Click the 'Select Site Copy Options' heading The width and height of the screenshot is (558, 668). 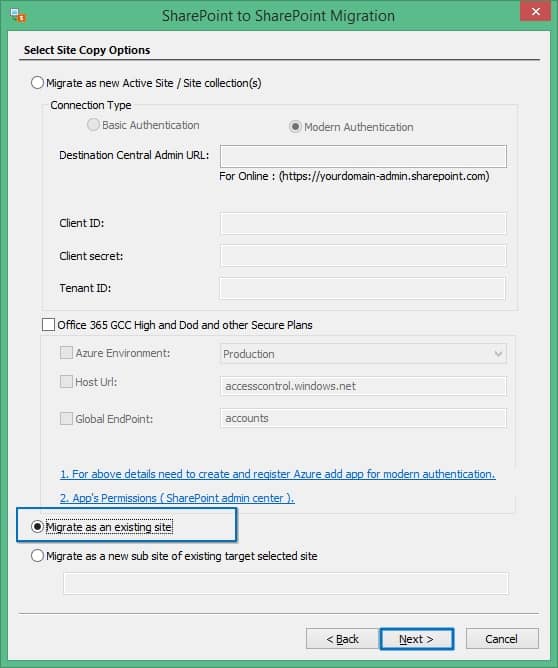[87, 50]
